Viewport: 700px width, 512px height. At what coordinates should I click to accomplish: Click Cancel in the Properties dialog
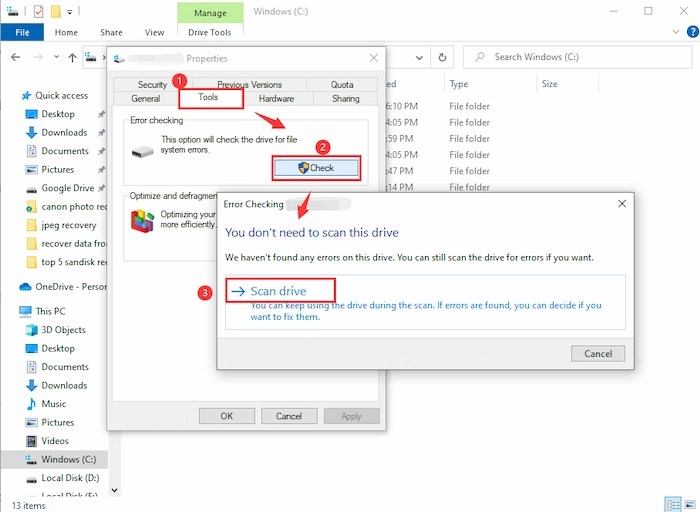(289, 416)
